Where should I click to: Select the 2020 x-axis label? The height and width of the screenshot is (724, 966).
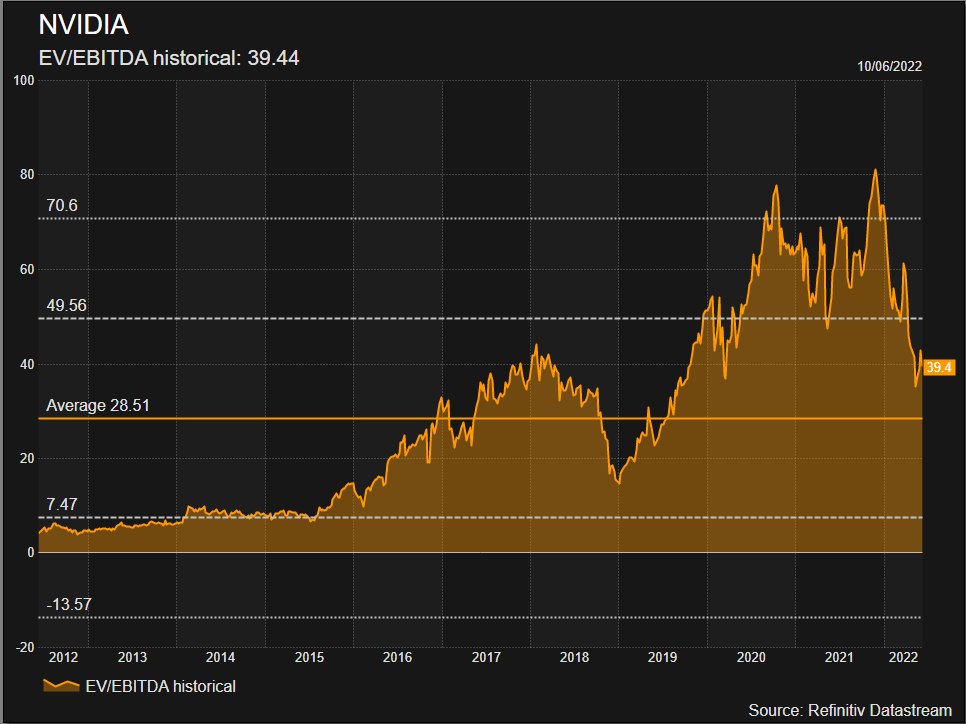pyautogui.click(x=751, y=657)
